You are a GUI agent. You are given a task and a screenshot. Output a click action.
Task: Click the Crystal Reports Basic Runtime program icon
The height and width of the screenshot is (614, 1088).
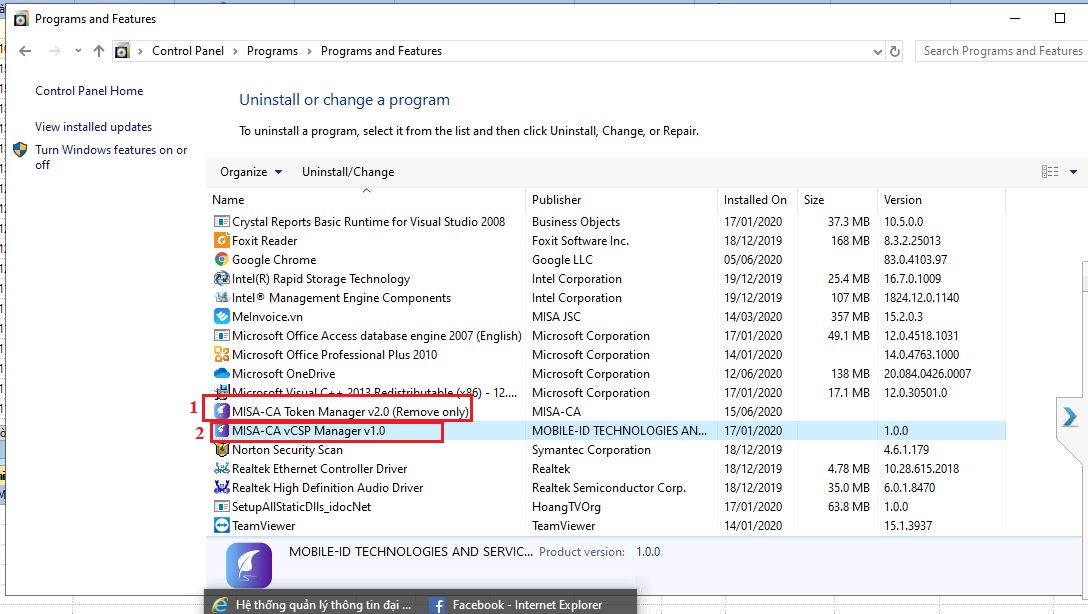click(221, 221)
